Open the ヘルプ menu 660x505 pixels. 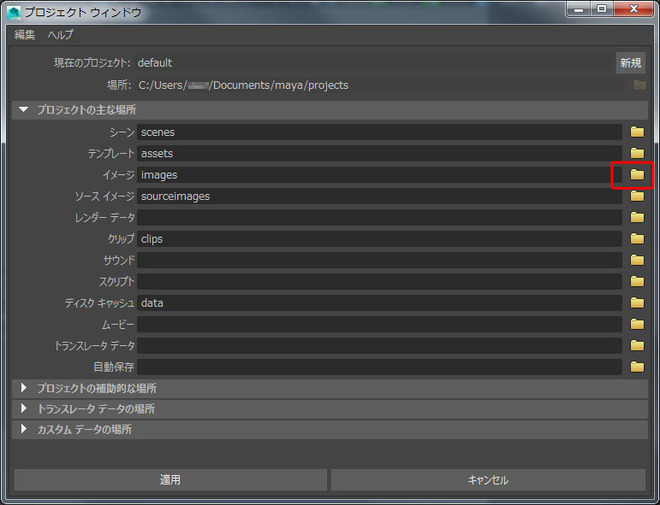pos(60,35)
